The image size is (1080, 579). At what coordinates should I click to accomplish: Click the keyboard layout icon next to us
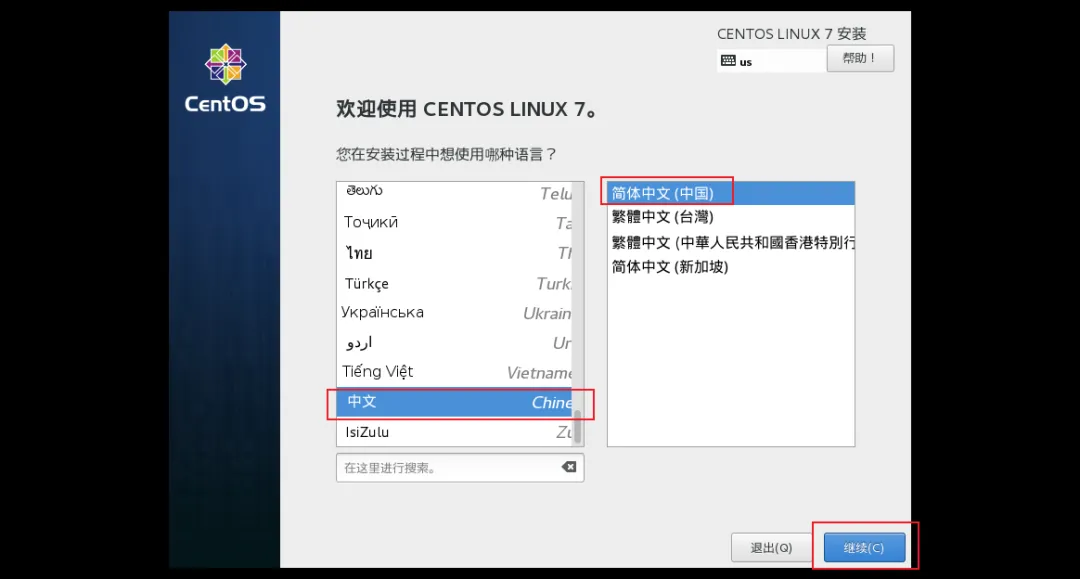[x=728, y=61]
